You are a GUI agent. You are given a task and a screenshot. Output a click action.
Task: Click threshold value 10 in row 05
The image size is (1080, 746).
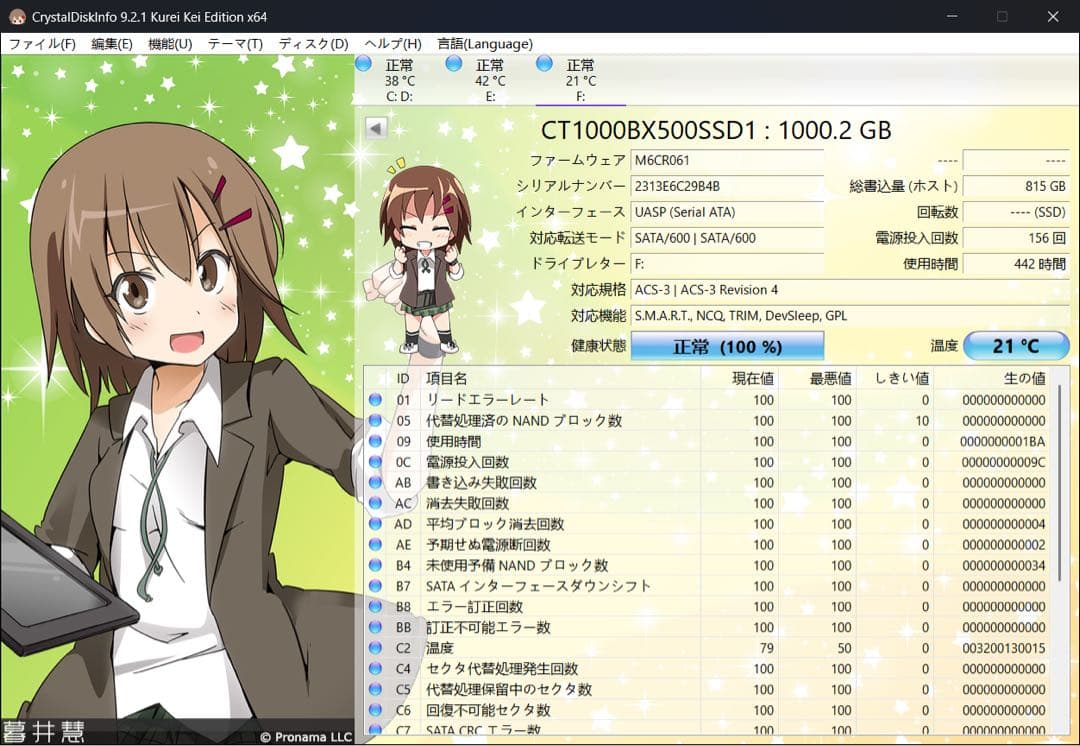922,421
